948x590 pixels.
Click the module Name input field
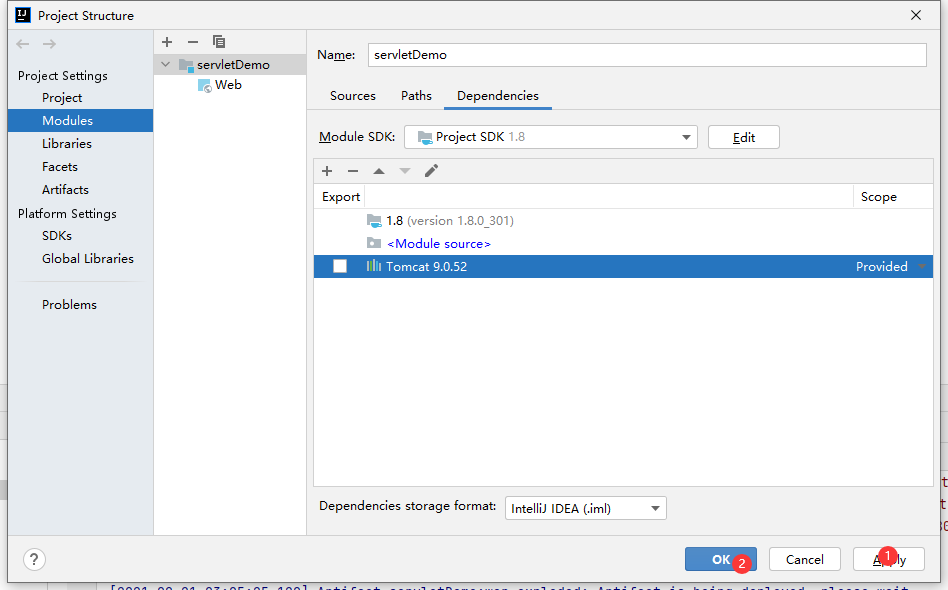(x=647, y=54)
